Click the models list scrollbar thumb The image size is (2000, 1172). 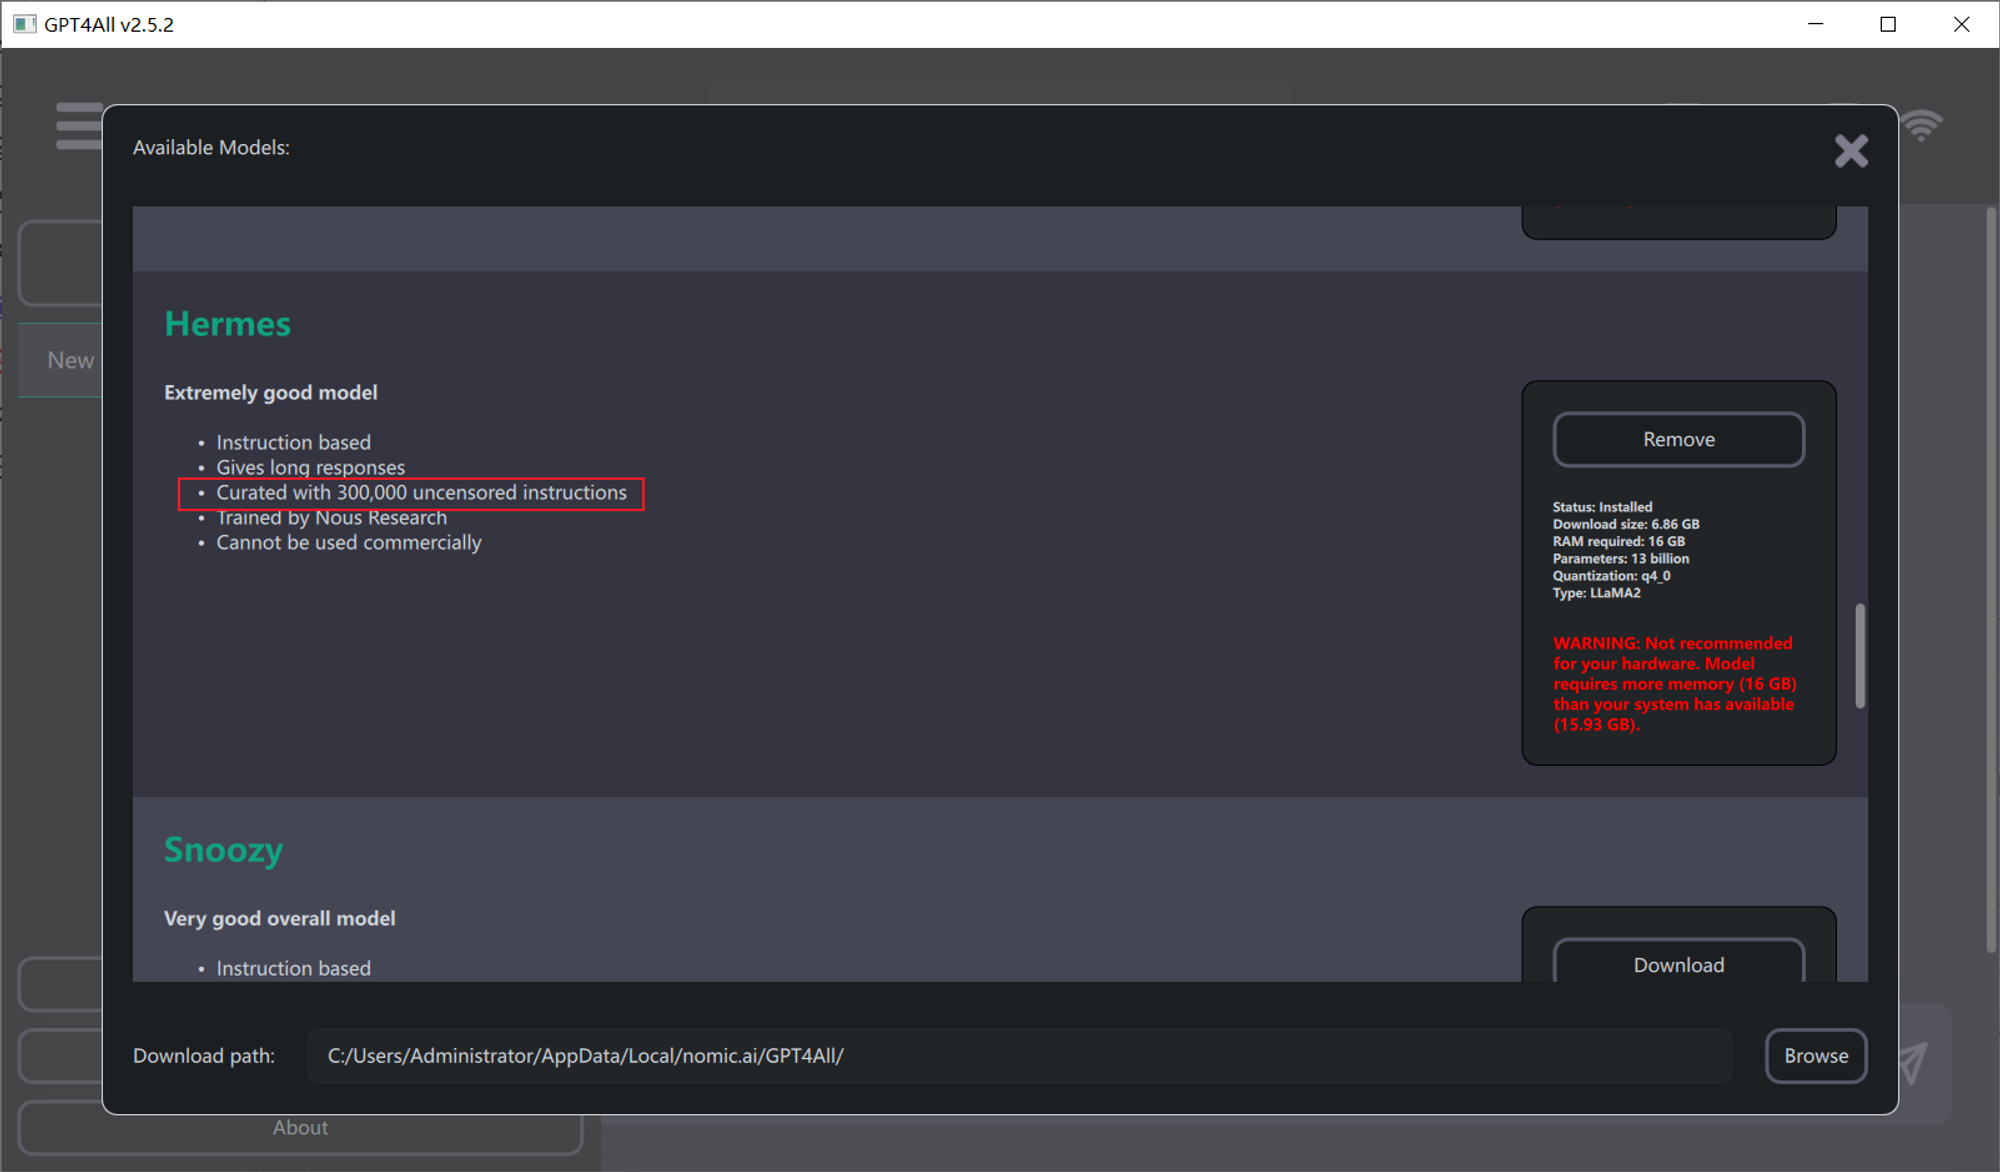[x=1860, y=655]
